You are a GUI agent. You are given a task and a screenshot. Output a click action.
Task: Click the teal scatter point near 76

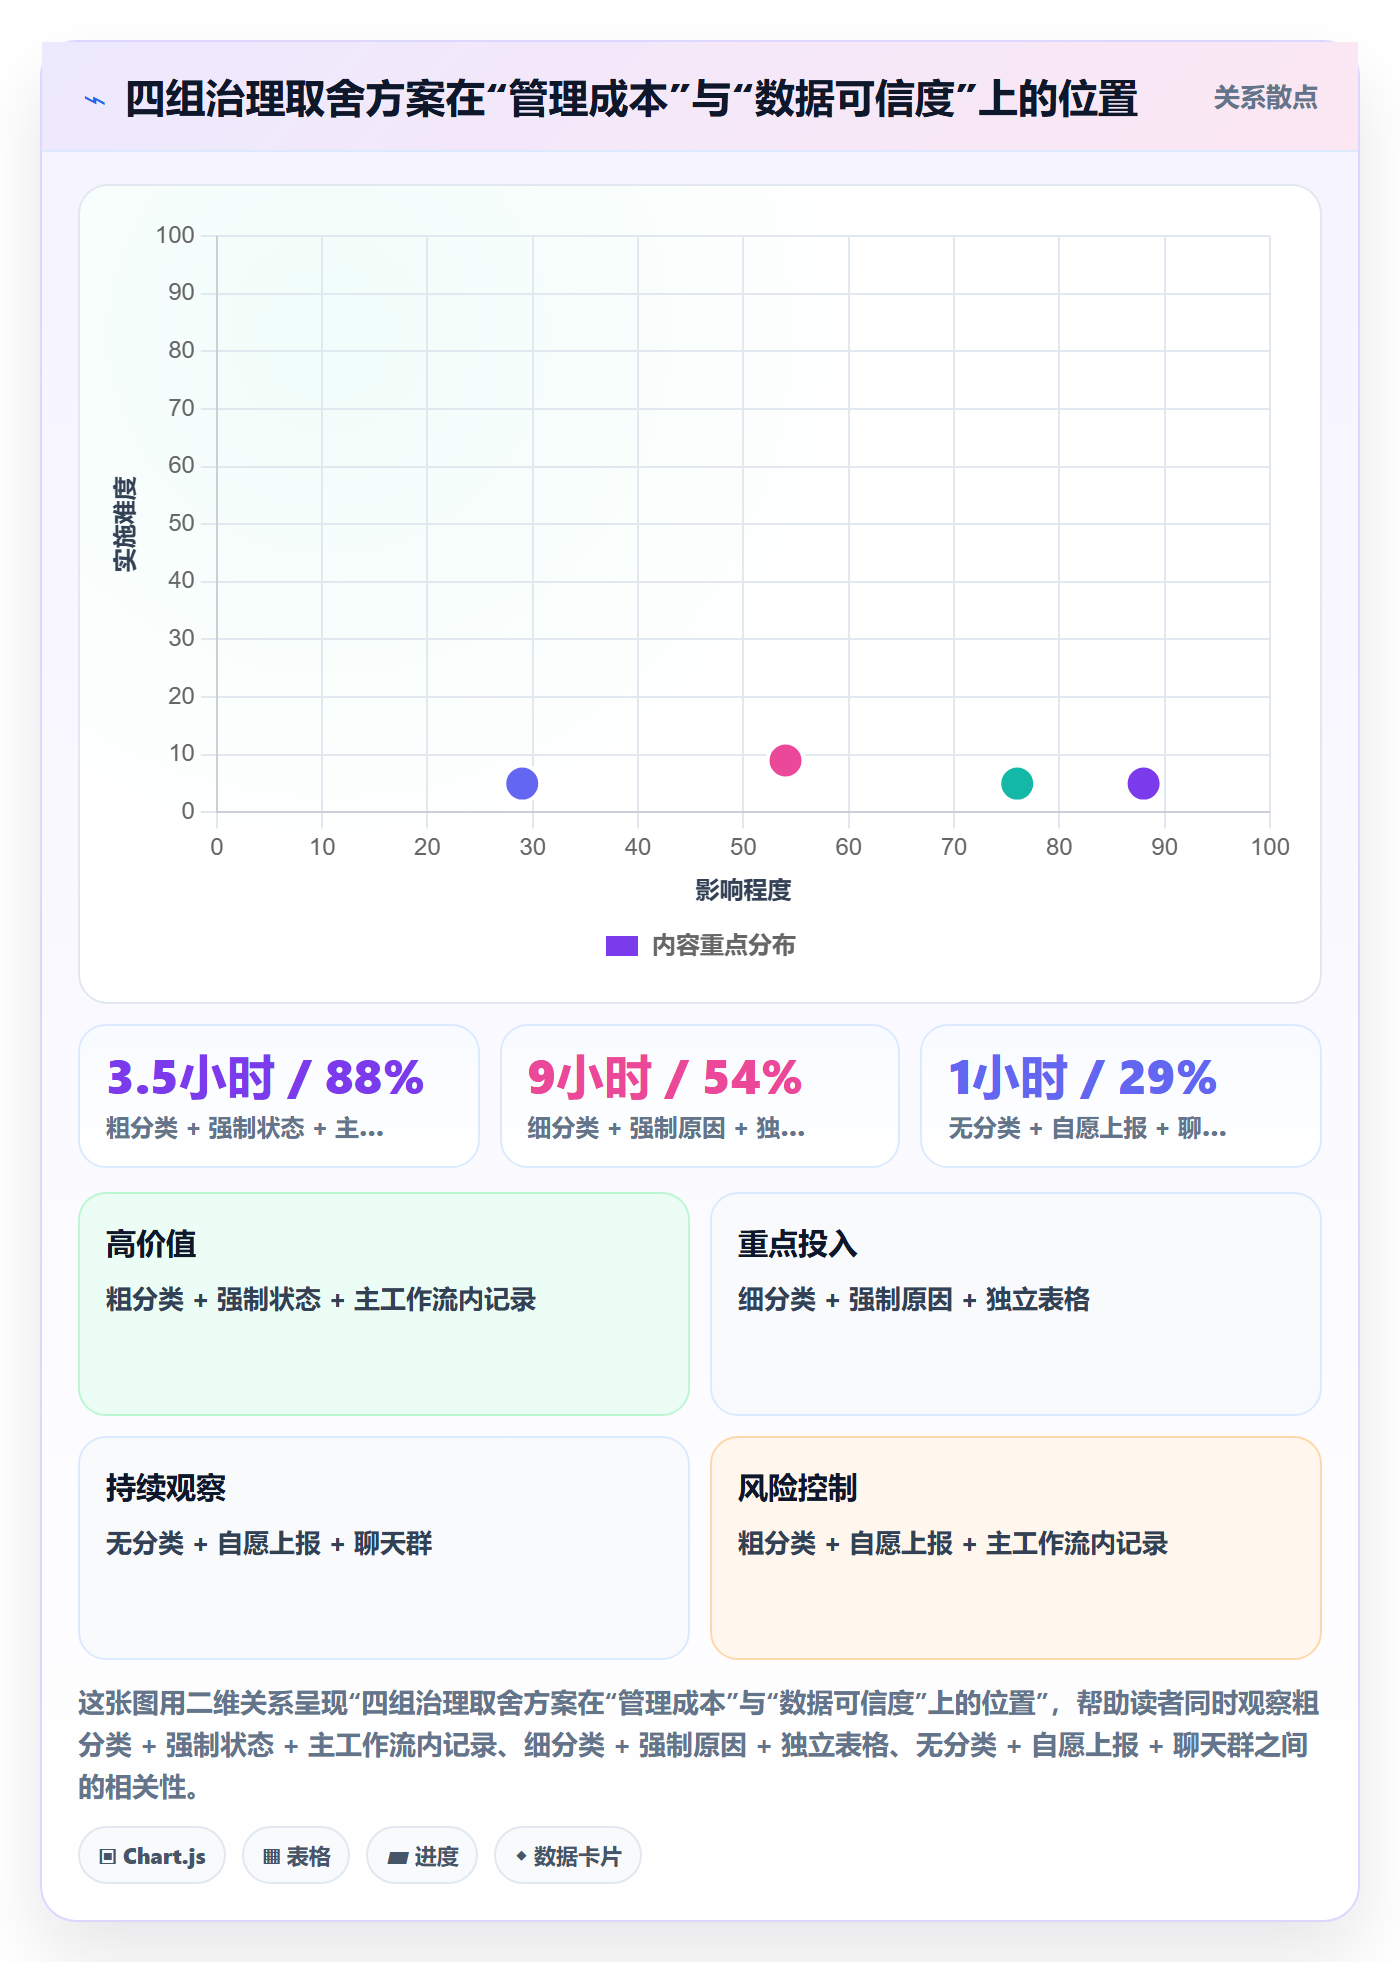point(1017,784)
